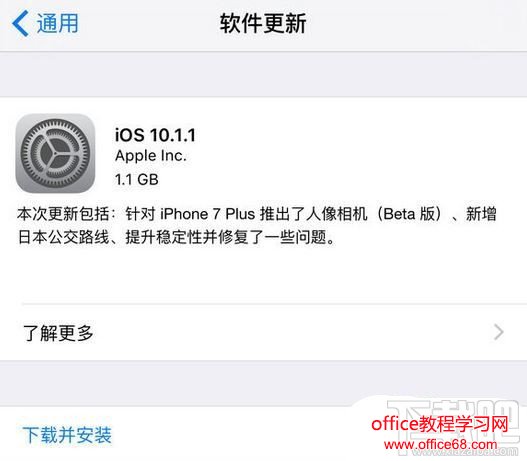
Task: Click the gray 下载吧 watermark logo
Action: click(454, 421)
